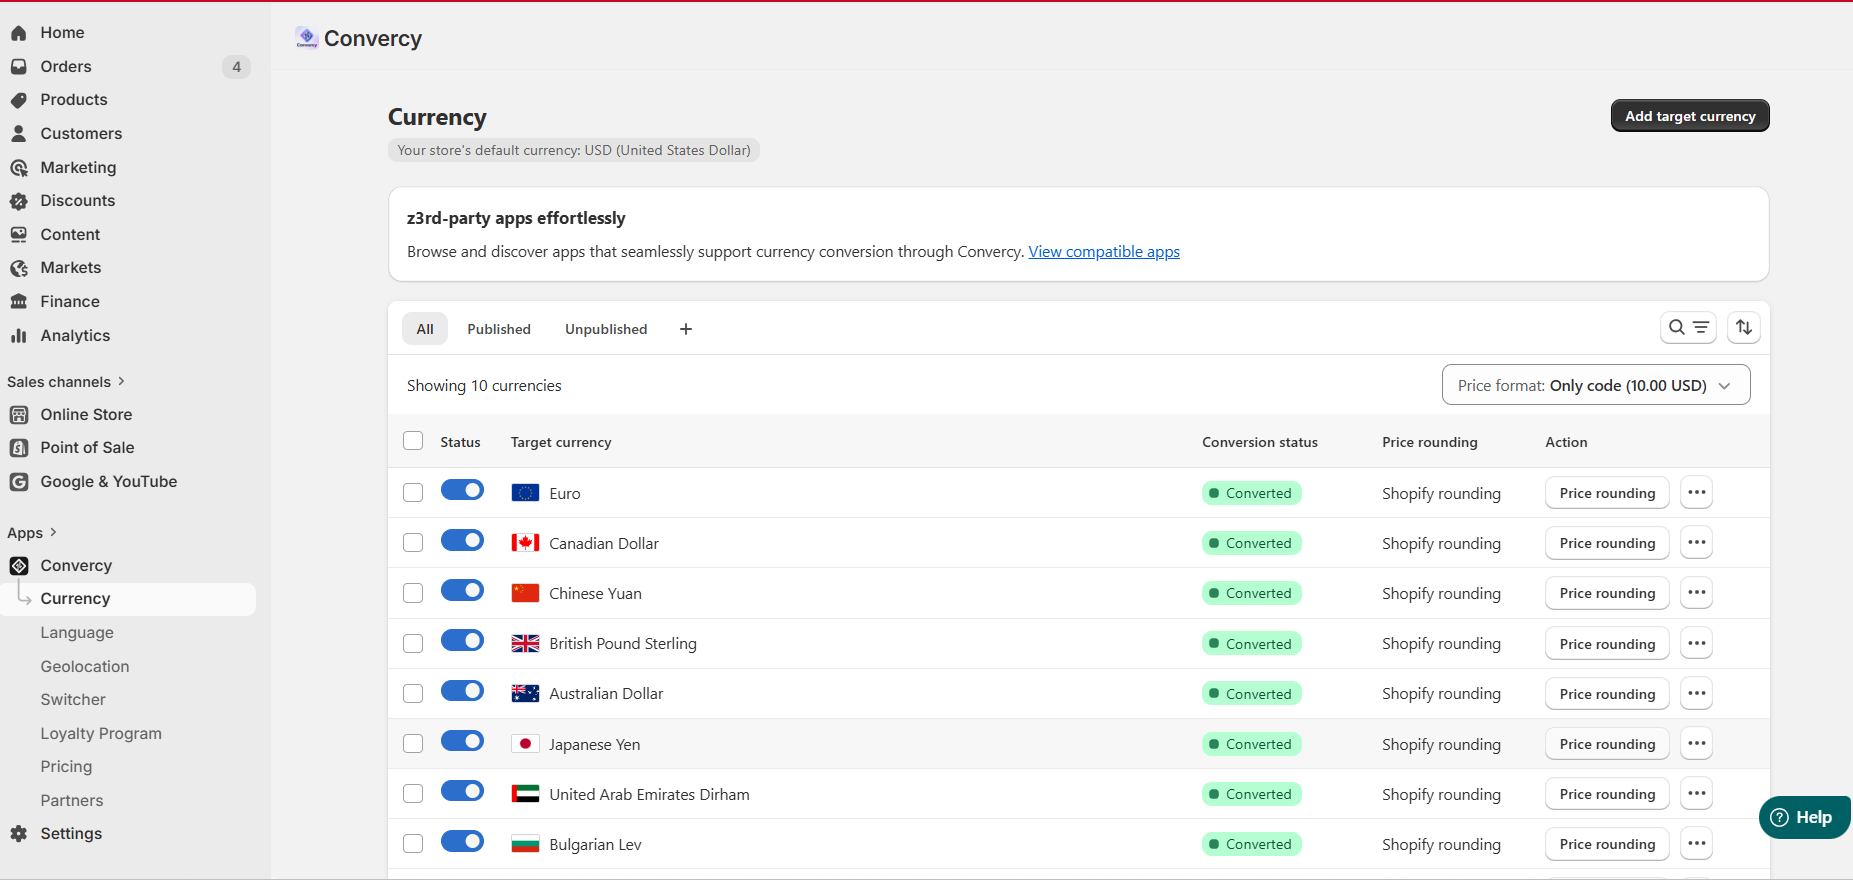Disable the Chinese Yuan status toggle

[x=462, y=590]
